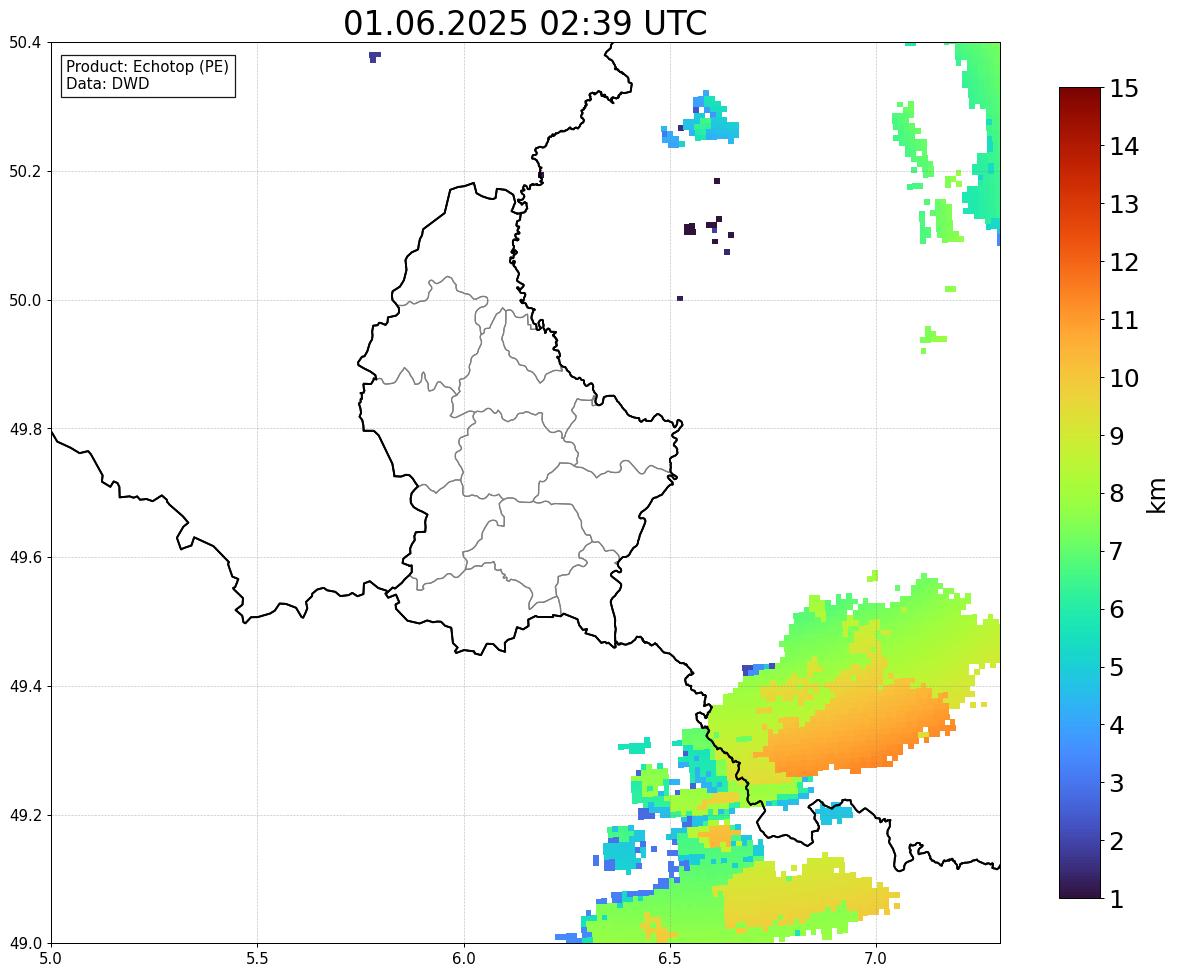The height and width of the screenshot is (976, 1178).
Task: Click the colorbar tick label '7'
Action: pos(1117,551)
